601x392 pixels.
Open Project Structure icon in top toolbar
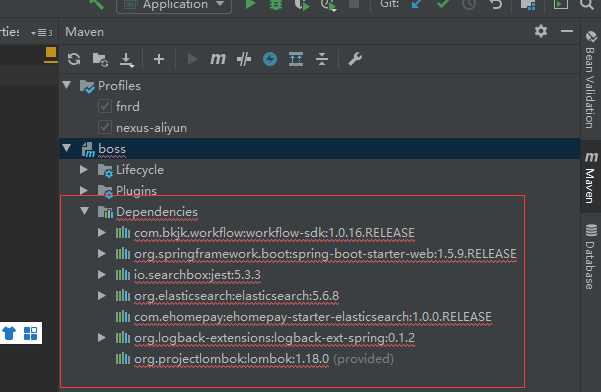(528, 5)
